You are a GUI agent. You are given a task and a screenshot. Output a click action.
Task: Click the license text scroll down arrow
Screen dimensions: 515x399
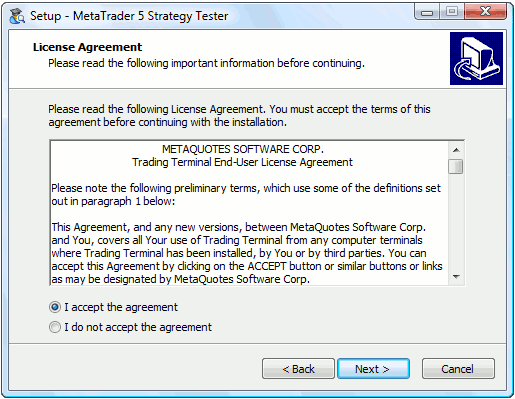tap(456, 277)
